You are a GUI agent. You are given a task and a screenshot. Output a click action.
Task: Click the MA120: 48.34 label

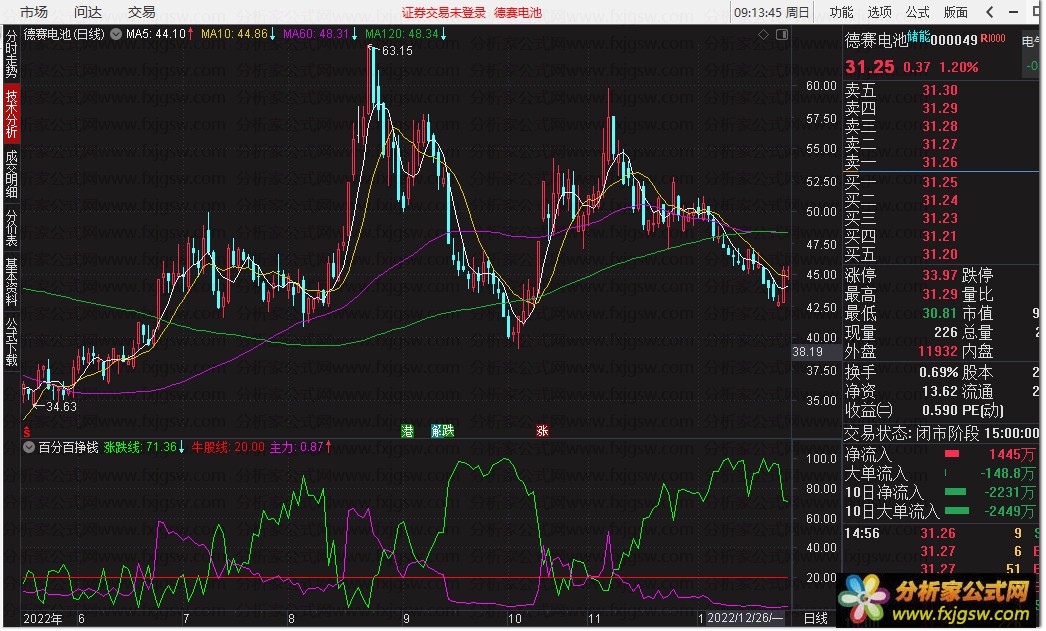click(406, 33)
